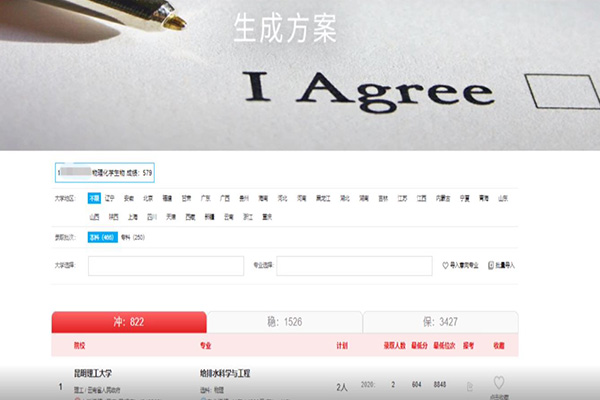Click the batch import icon
The width and height of the screenshot is (600, 400).
point(491,265)
